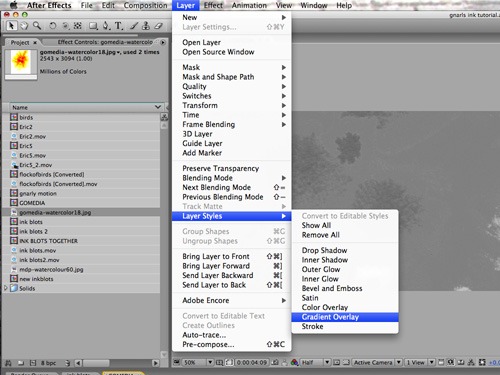This screenshot has width=500, height=375.
Task: Open the Half resolution dropdown
Action: click(315, 362)
